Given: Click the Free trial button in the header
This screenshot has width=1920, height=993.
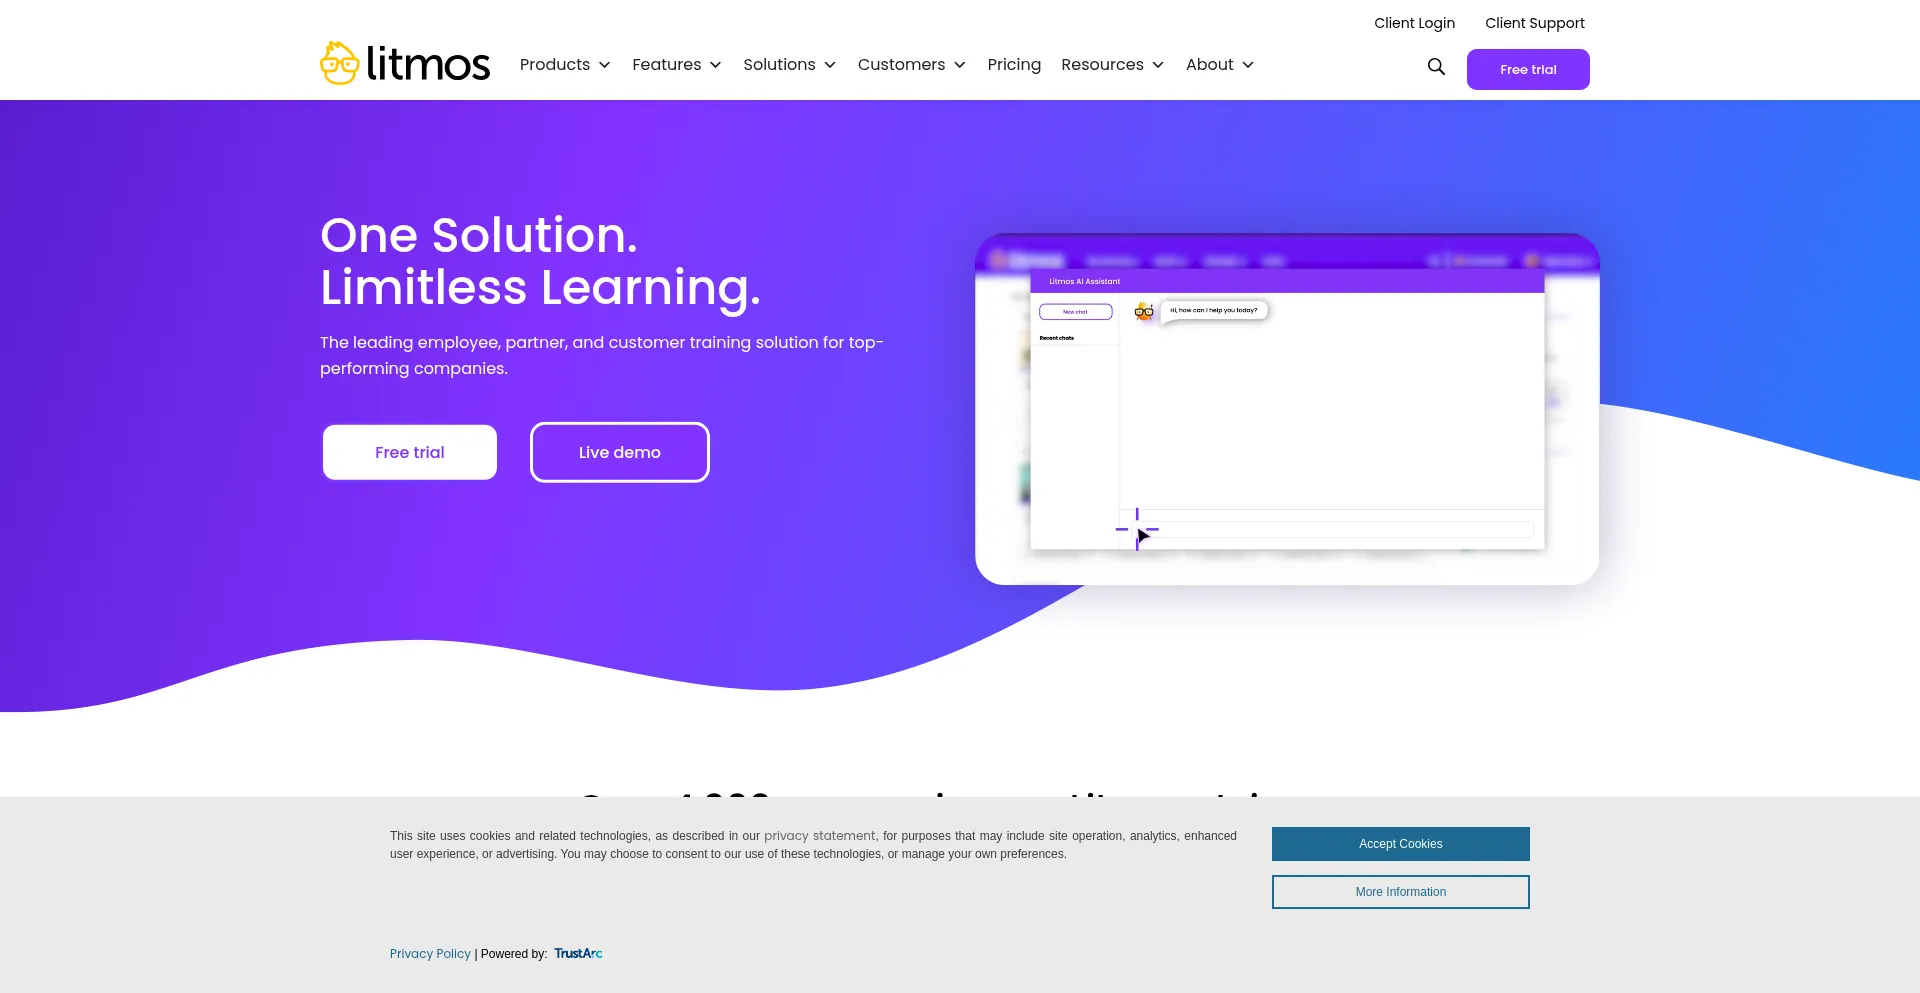Looking at the screenshot, I should 1528,69.
